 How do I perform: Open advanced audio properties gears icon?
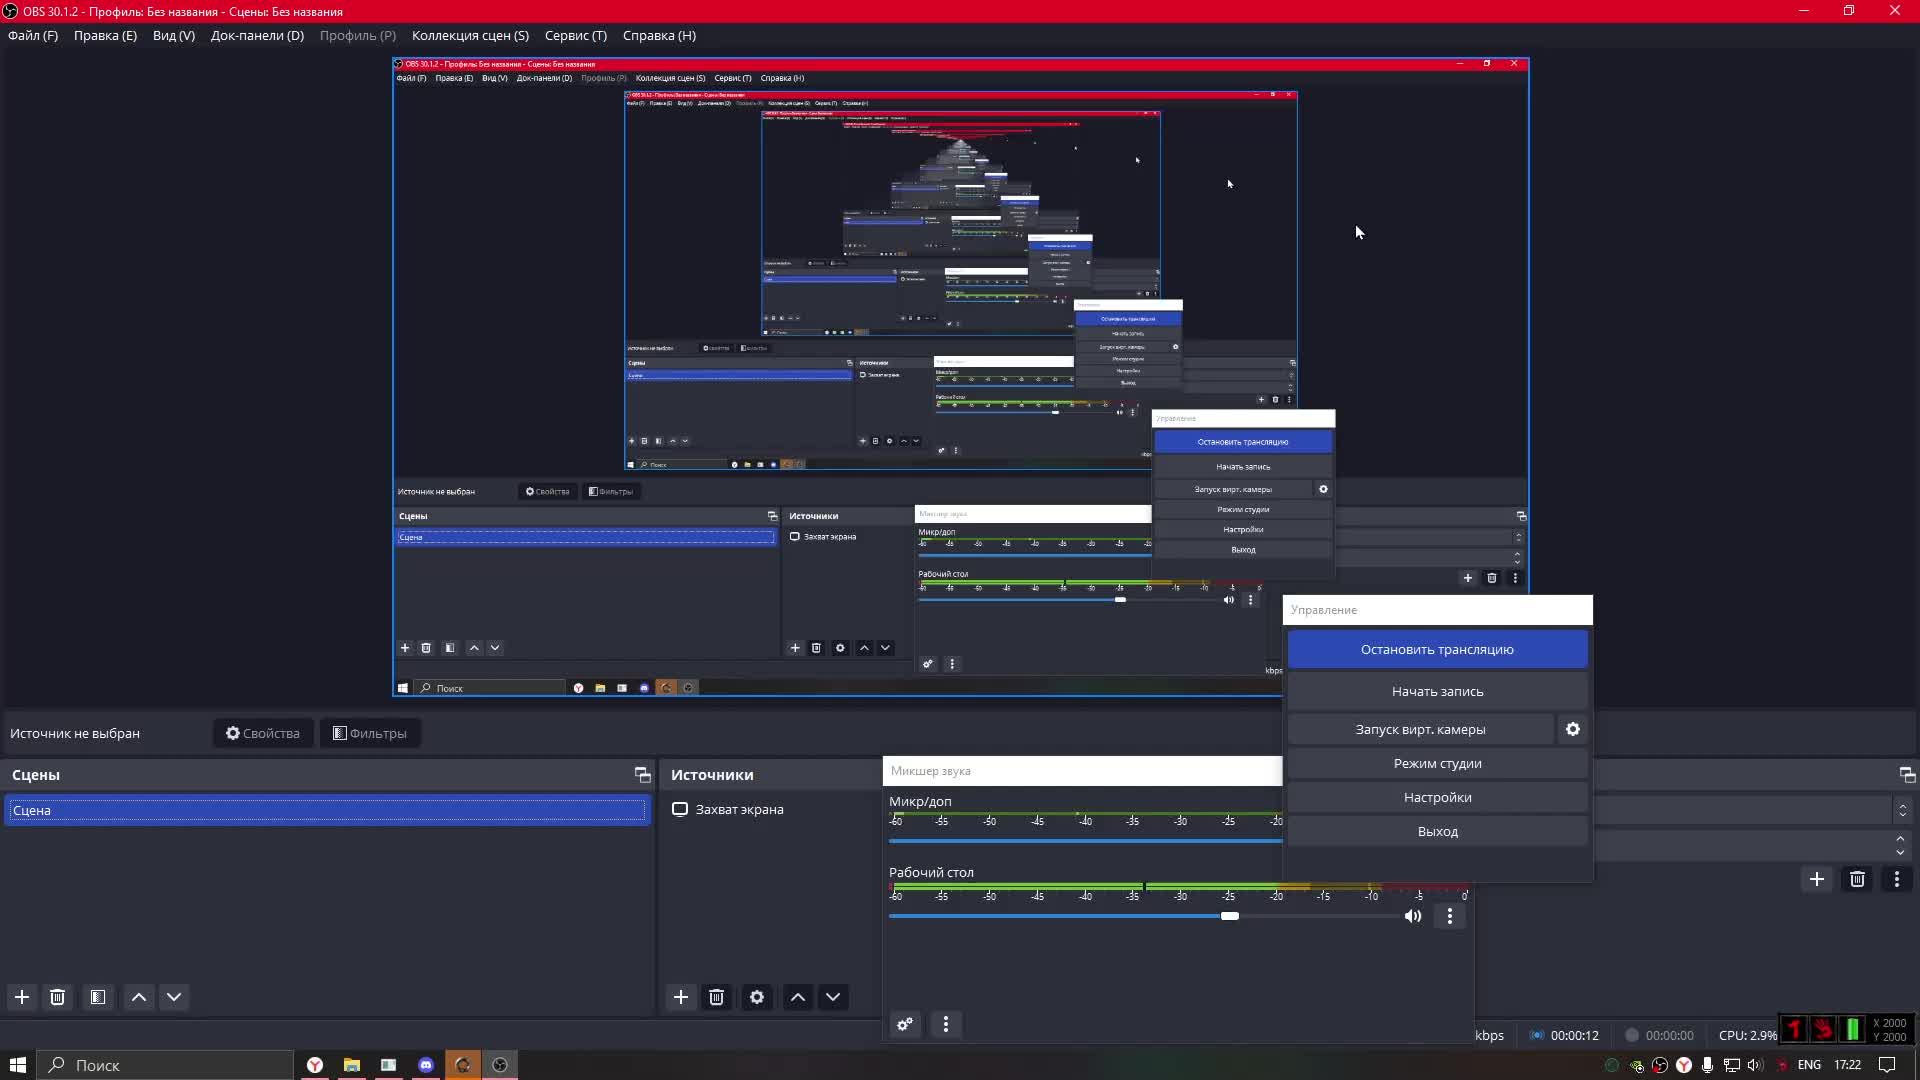coord(905,1024)
